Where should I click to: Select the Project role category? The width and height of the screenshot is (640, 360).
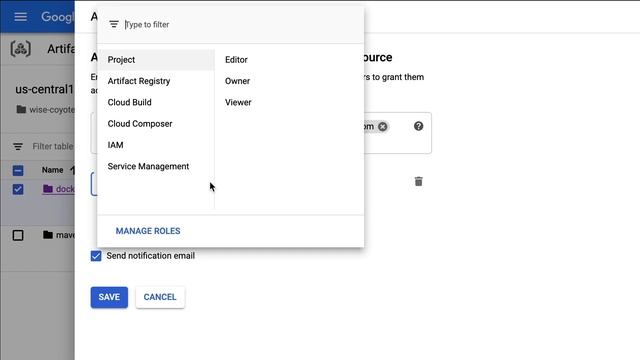(156, 60)
